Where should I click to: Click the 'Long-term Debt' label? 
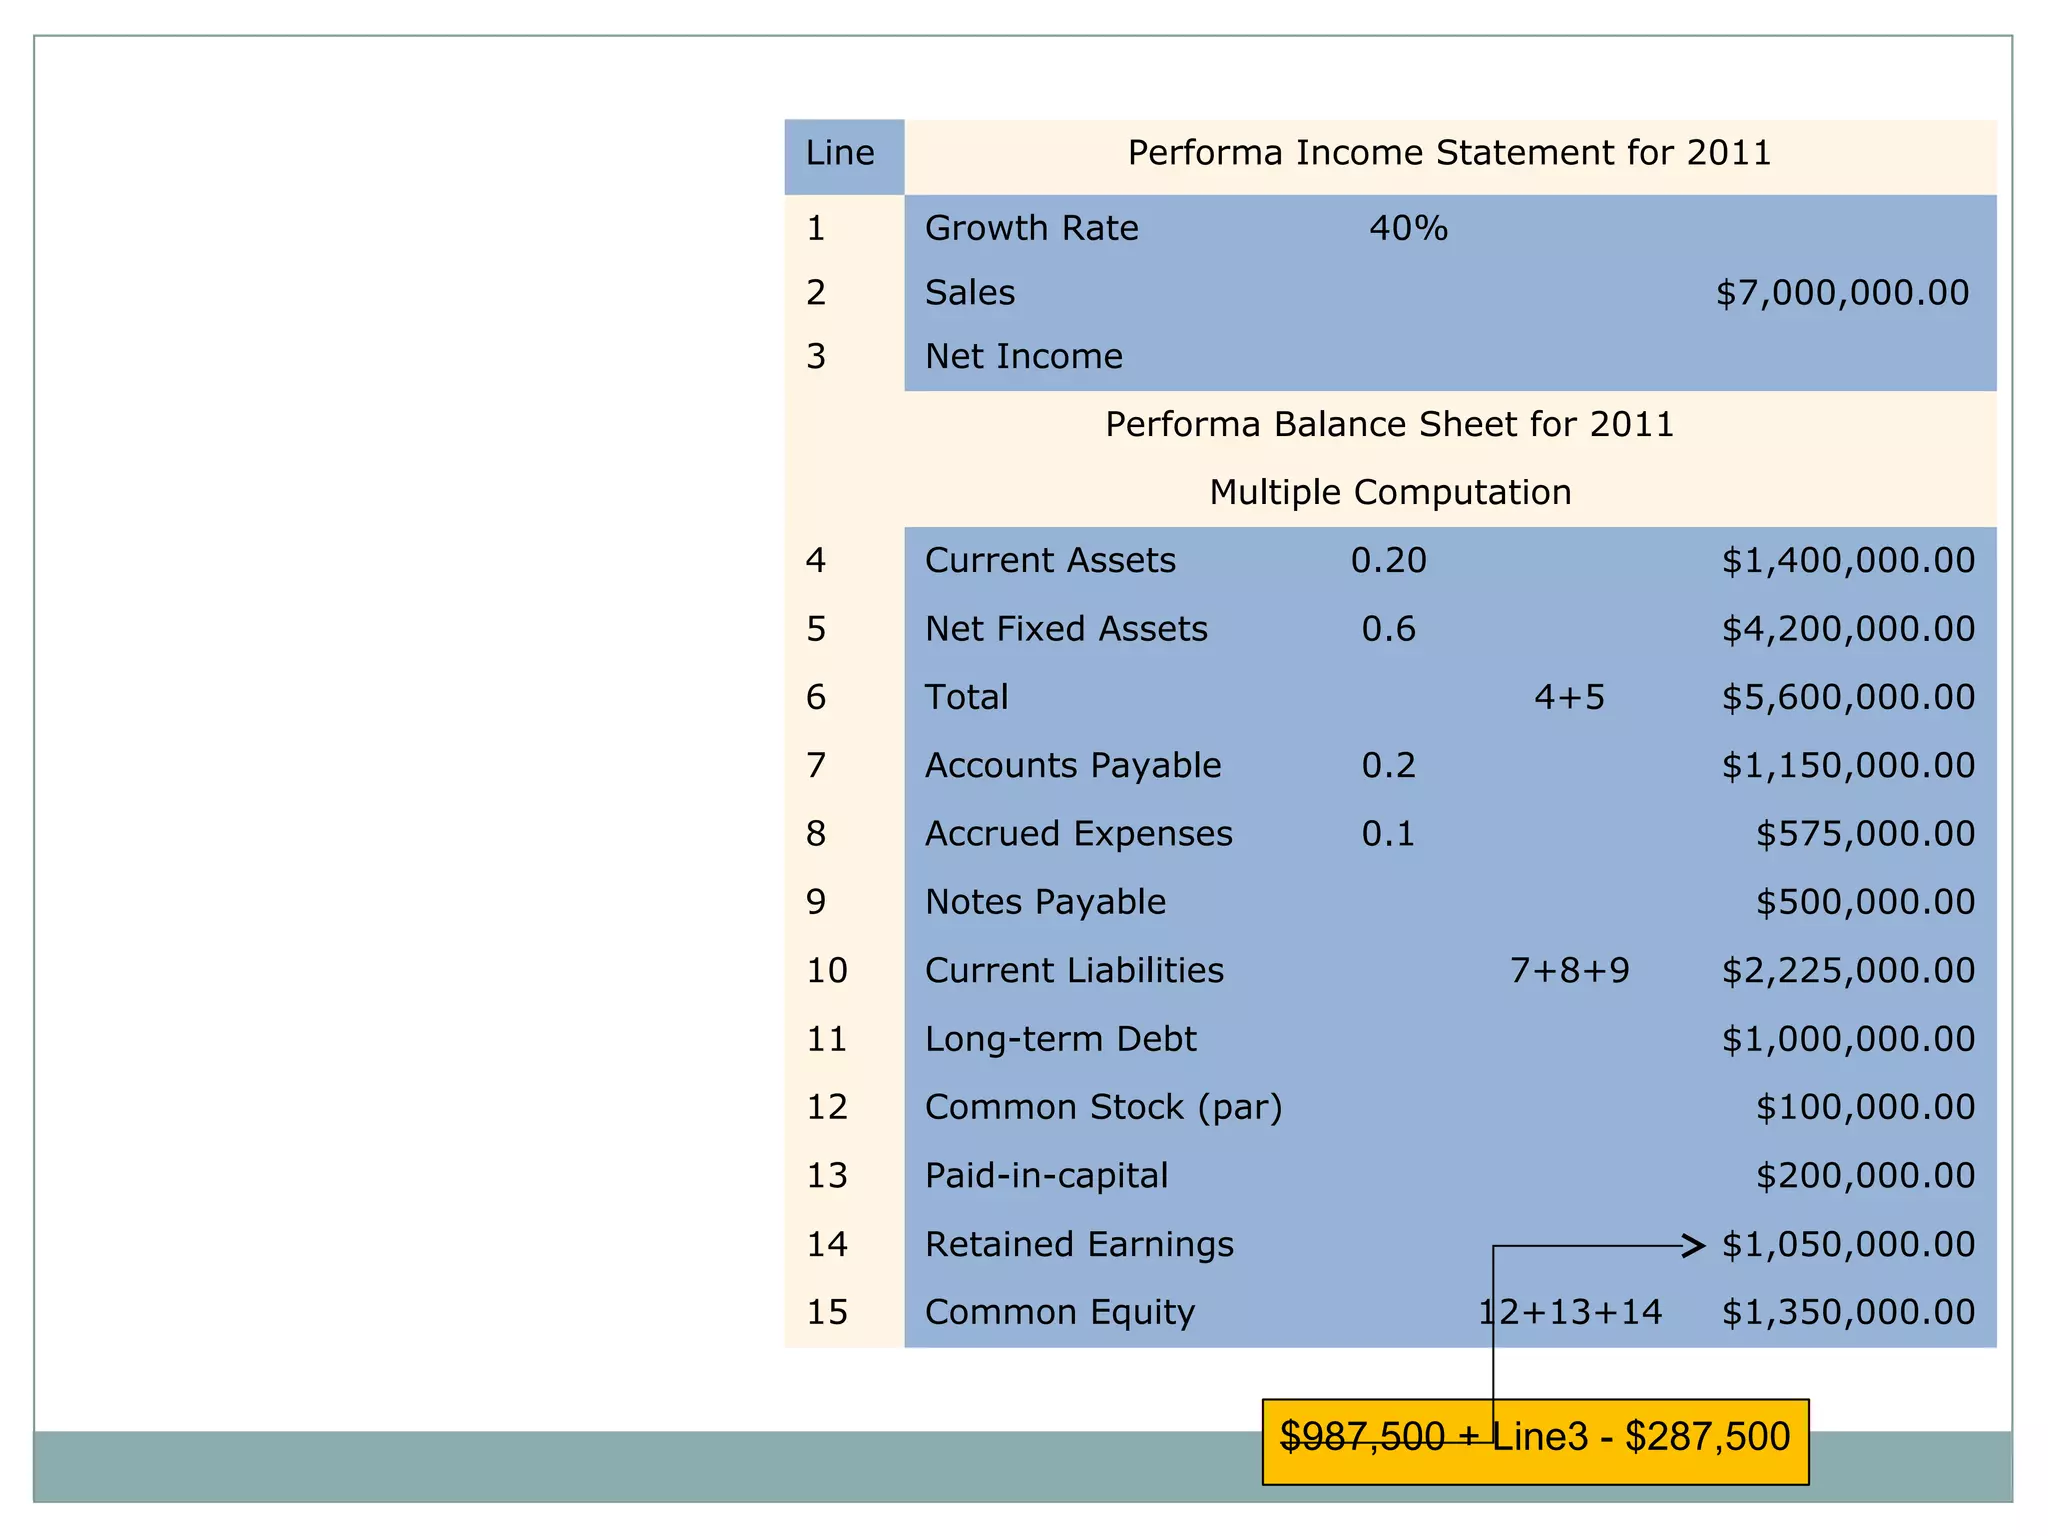(1060, 1038)
